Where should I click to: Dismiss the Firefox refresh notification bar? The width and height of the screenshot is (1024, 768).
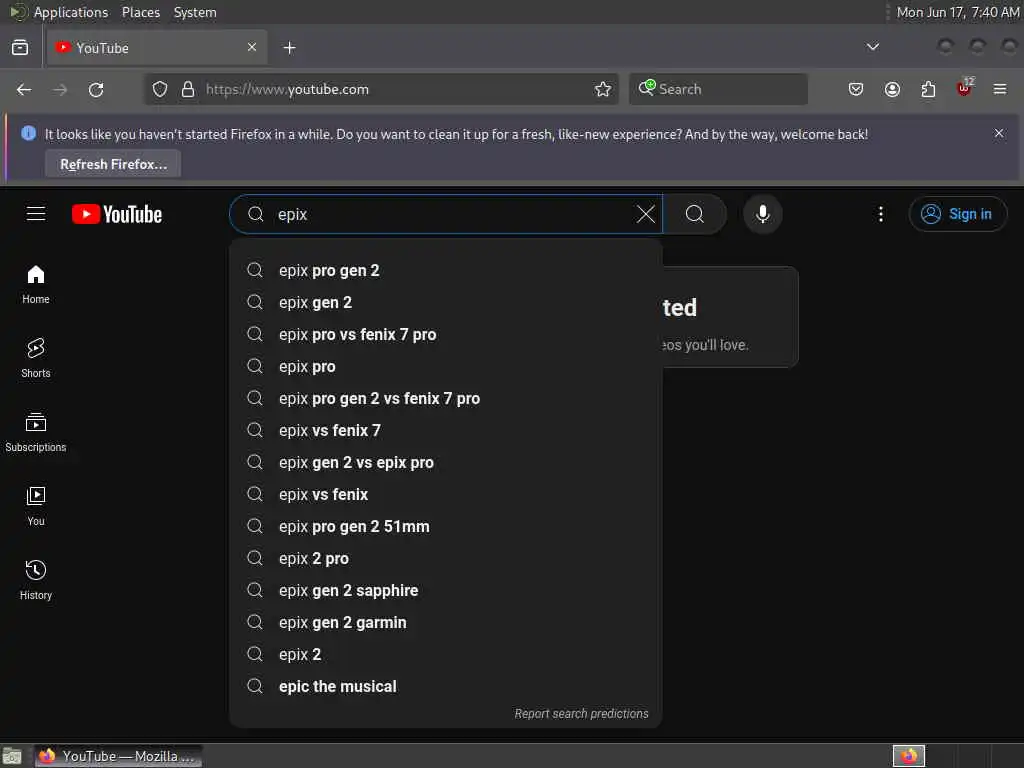[999, 133]
